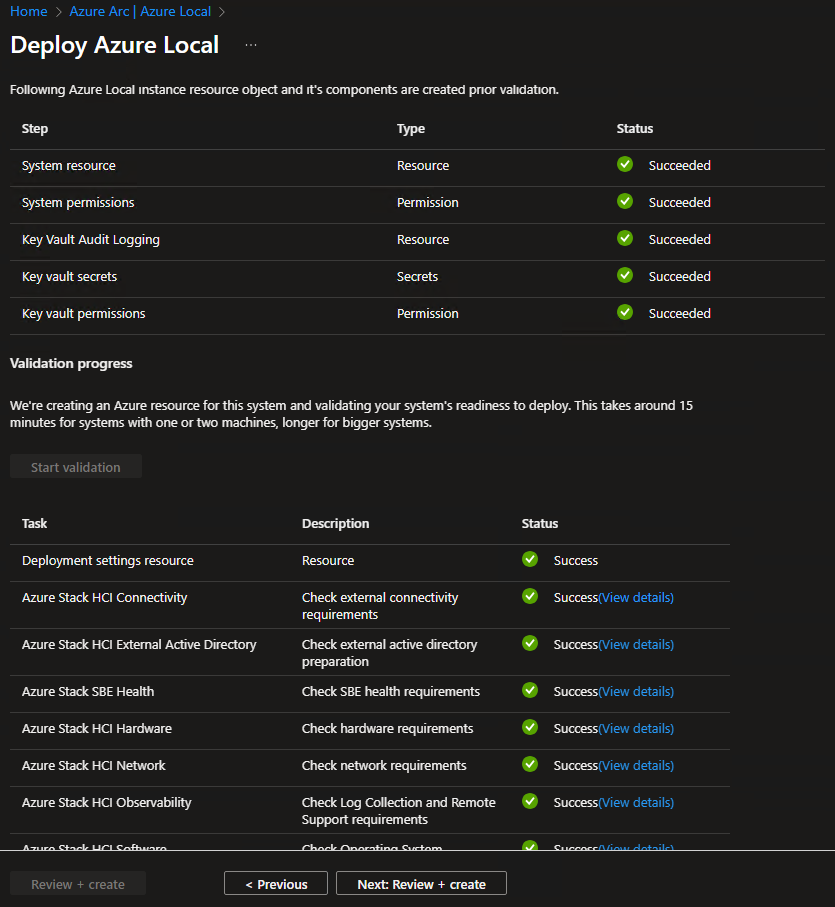This screenshot has width=835, height=907.
Task: Select the System resource step row
Action: 417,168
